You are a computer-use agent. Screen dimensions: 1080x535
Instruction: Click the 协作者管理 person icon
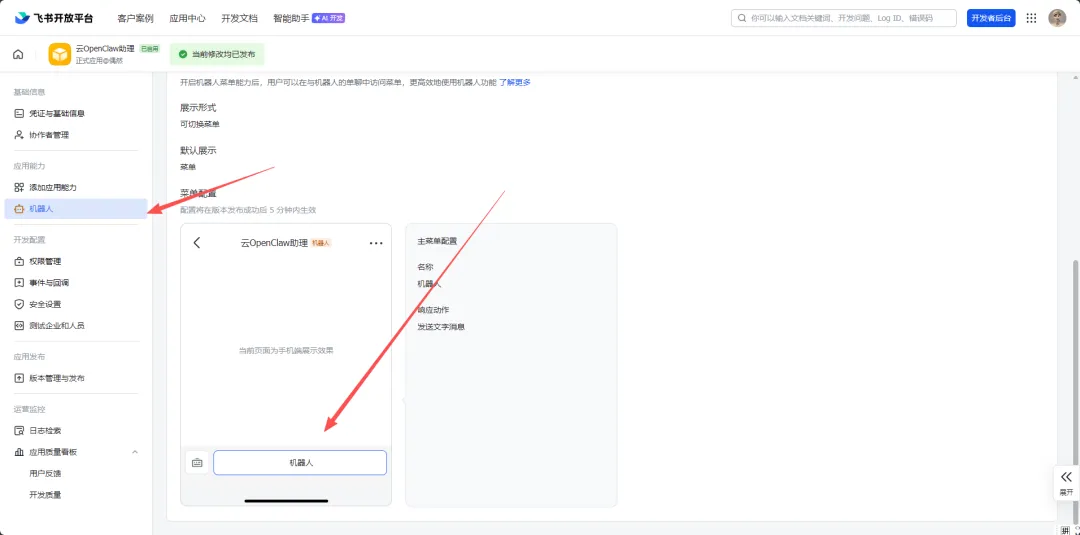(x=19, y=135)
